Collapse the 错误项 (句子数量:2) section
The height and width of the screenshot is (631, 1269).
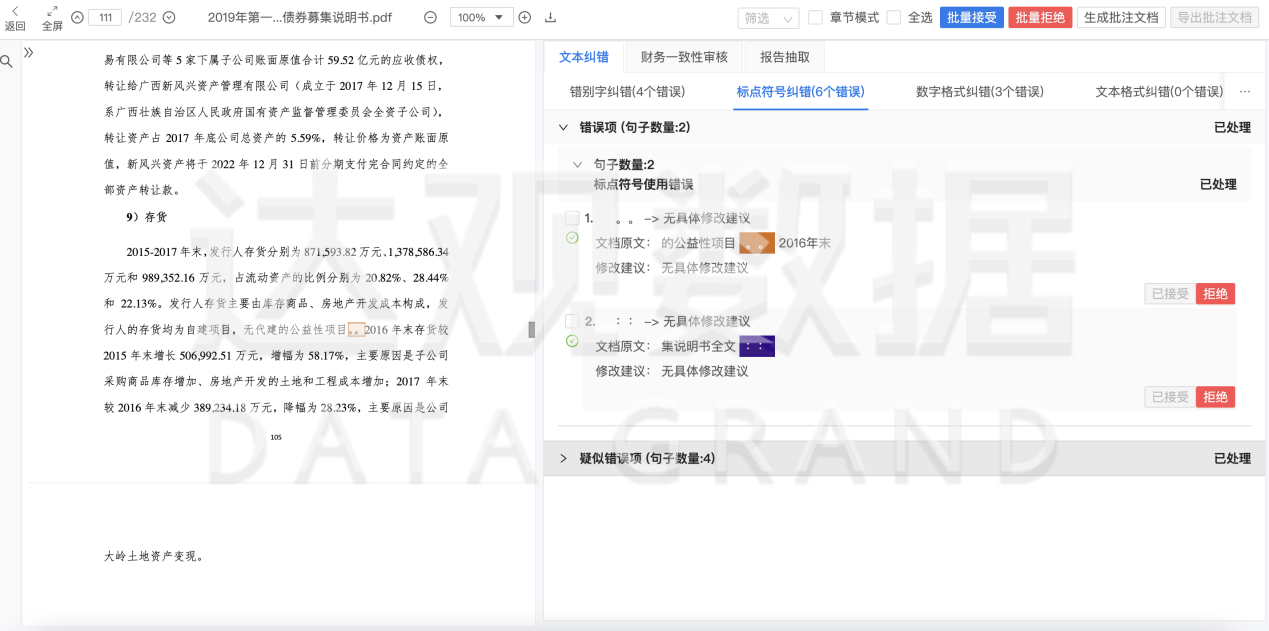click(x=563, y=127)
